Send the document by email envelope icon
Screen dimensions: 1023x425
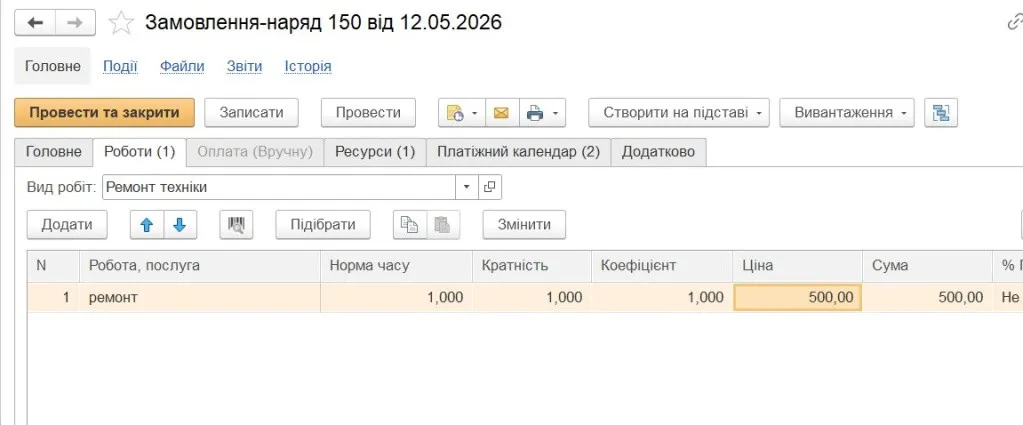click(x=501, y=113)
